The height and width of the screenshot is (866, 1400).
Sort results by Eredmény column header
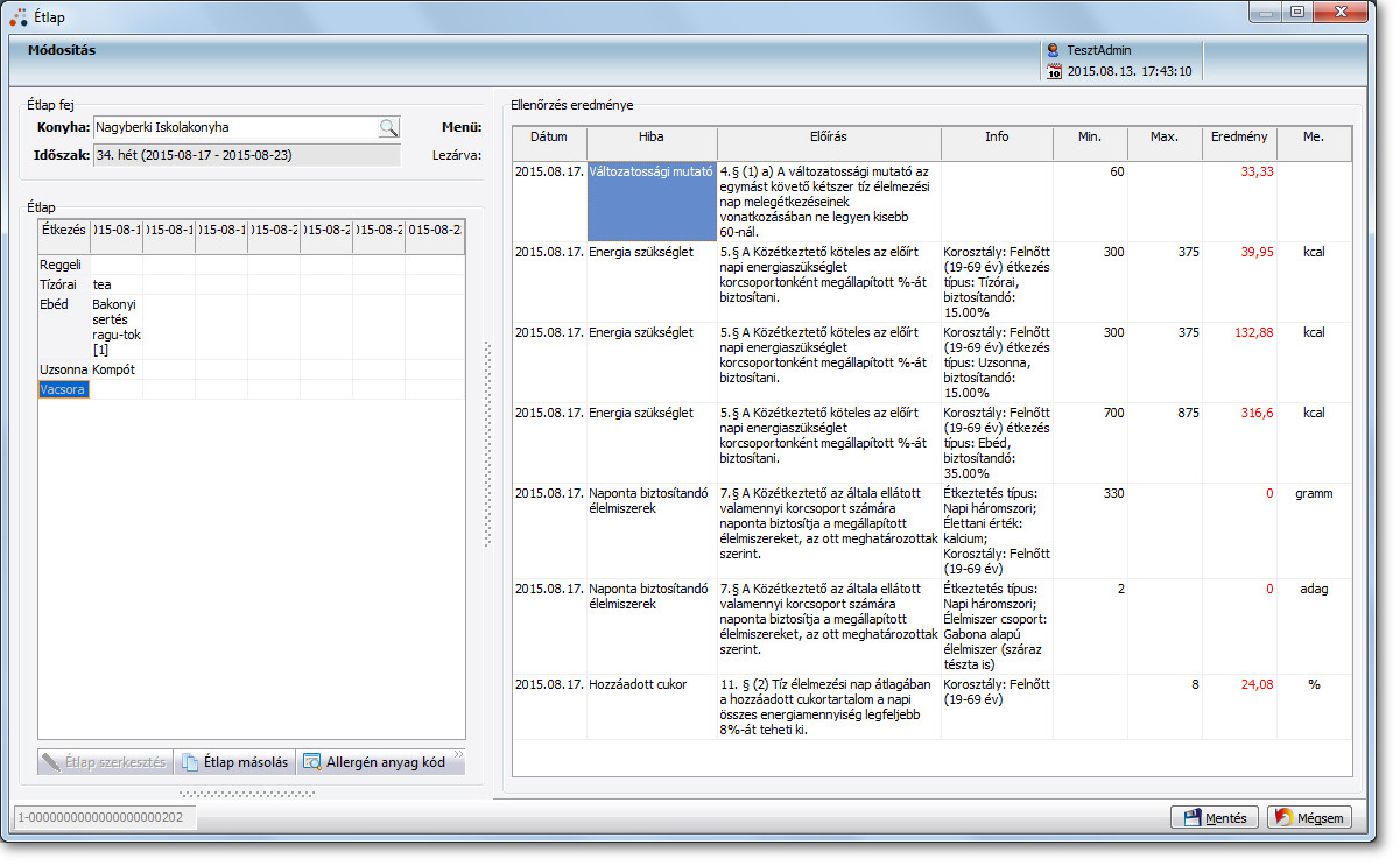click(x=1238, y=137)
